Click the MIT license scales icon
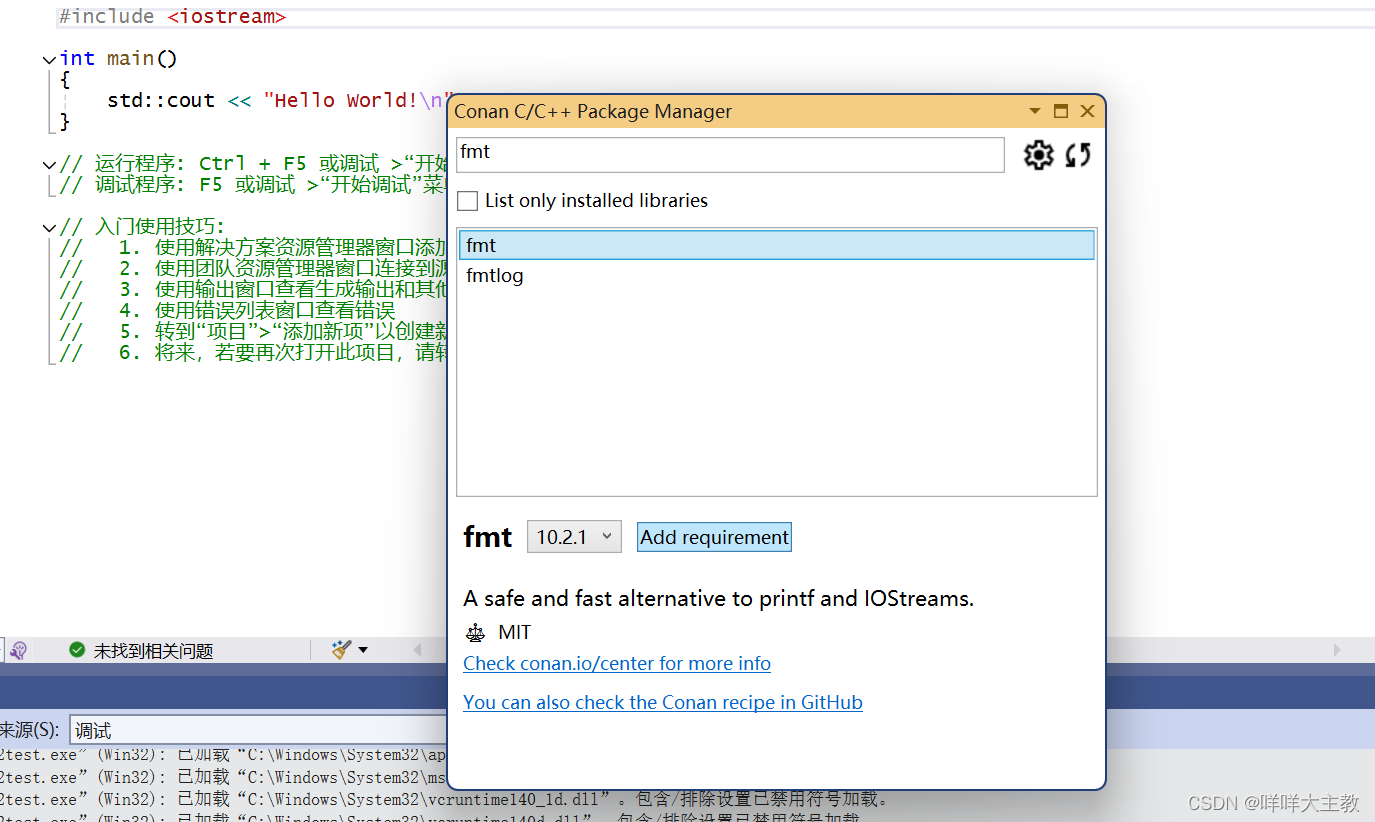The height and width of the screenshot is (822, 1375). pos(475,632)
